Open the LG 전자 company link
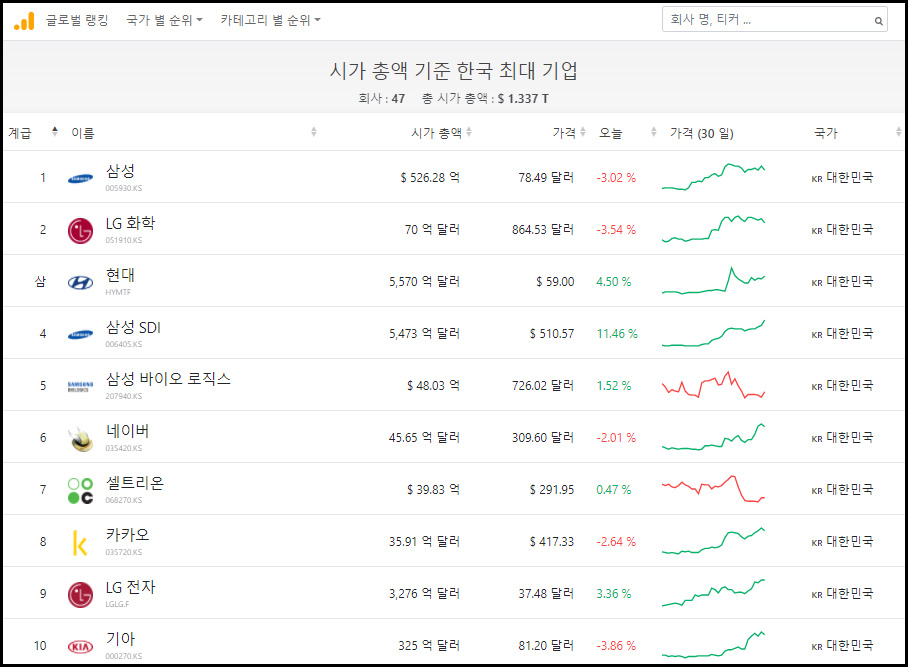Screen dimensions: 908x667 (130, 587)
